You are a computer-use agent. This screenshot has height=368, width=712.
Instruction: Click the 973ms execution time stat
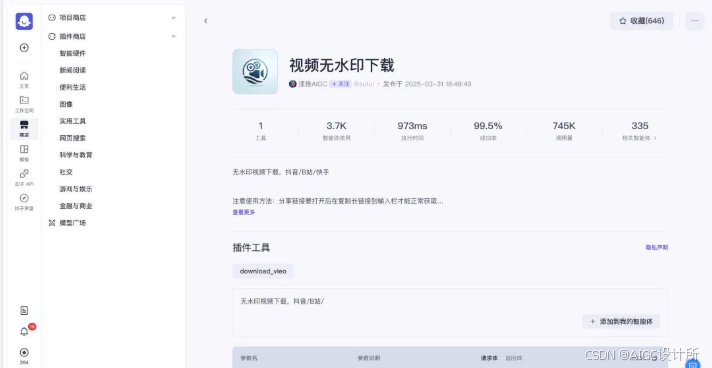(x=412, y=130)
